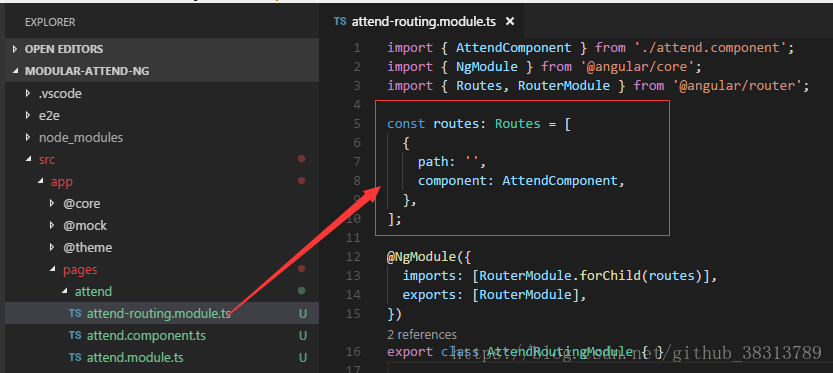Expand the @mock folder arrow

tap(52, 226)
